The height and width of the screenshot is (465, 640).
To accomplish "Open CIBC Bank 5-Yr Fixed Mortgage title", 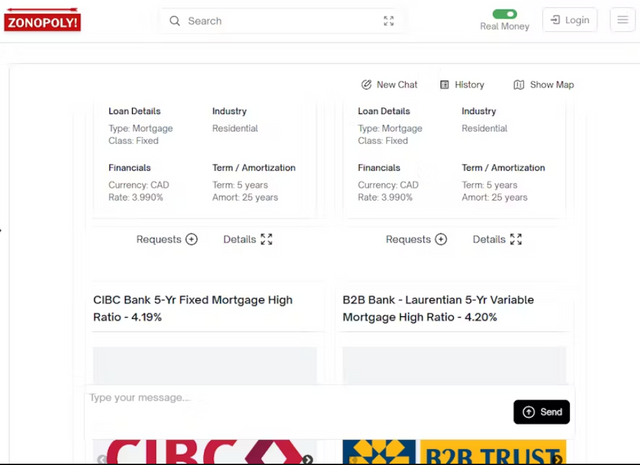I will [193, 308].
